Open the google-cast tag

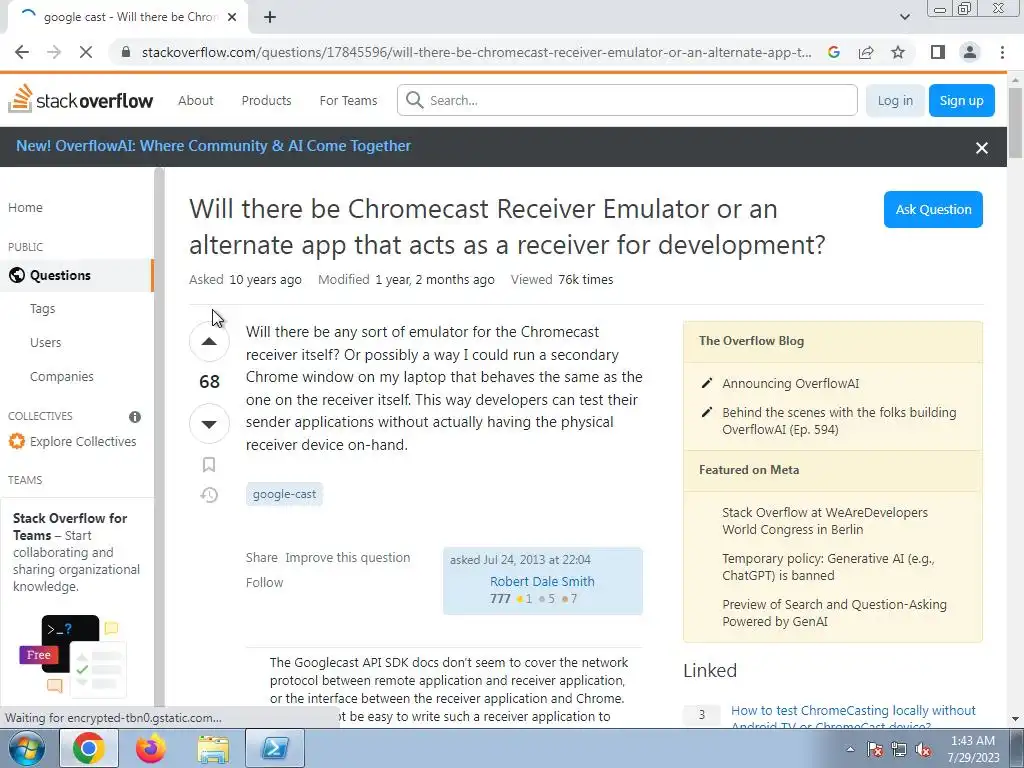tap(284, 494)
